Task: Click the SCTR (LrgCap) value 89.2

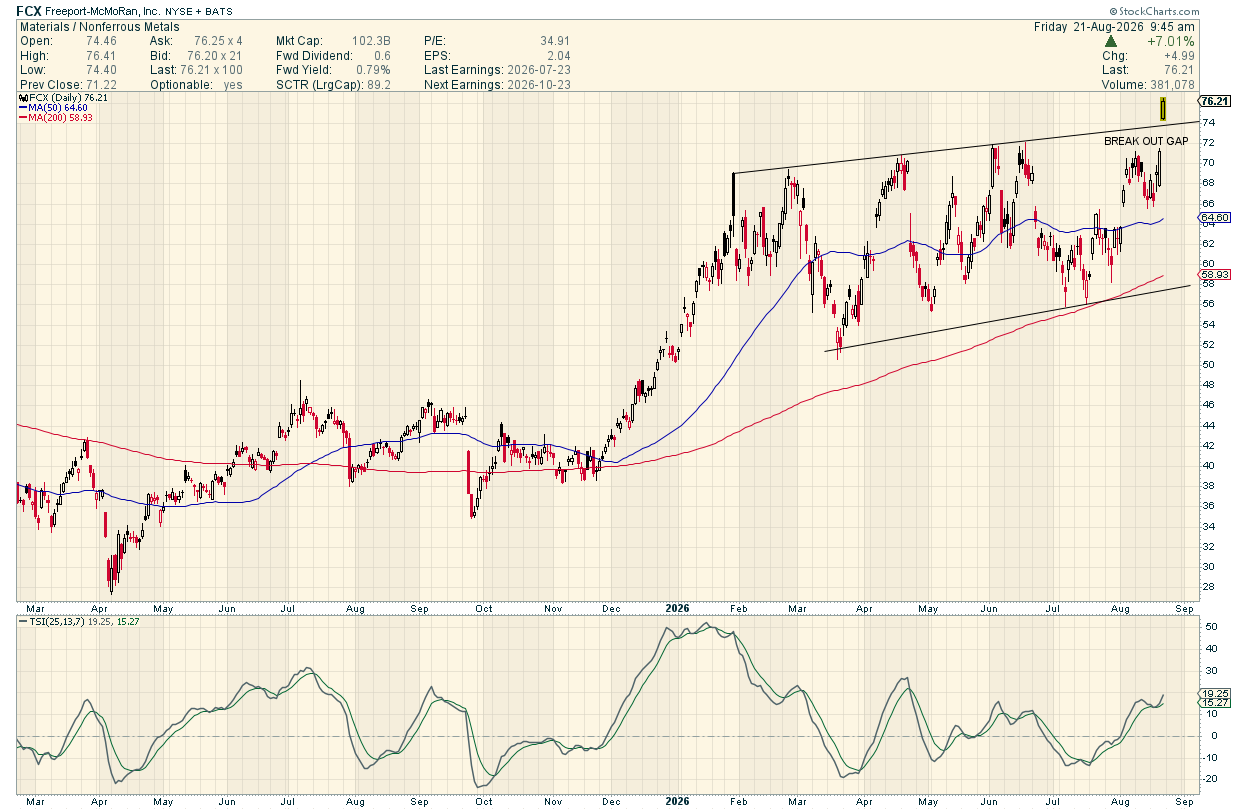Action: coord(379,85)
